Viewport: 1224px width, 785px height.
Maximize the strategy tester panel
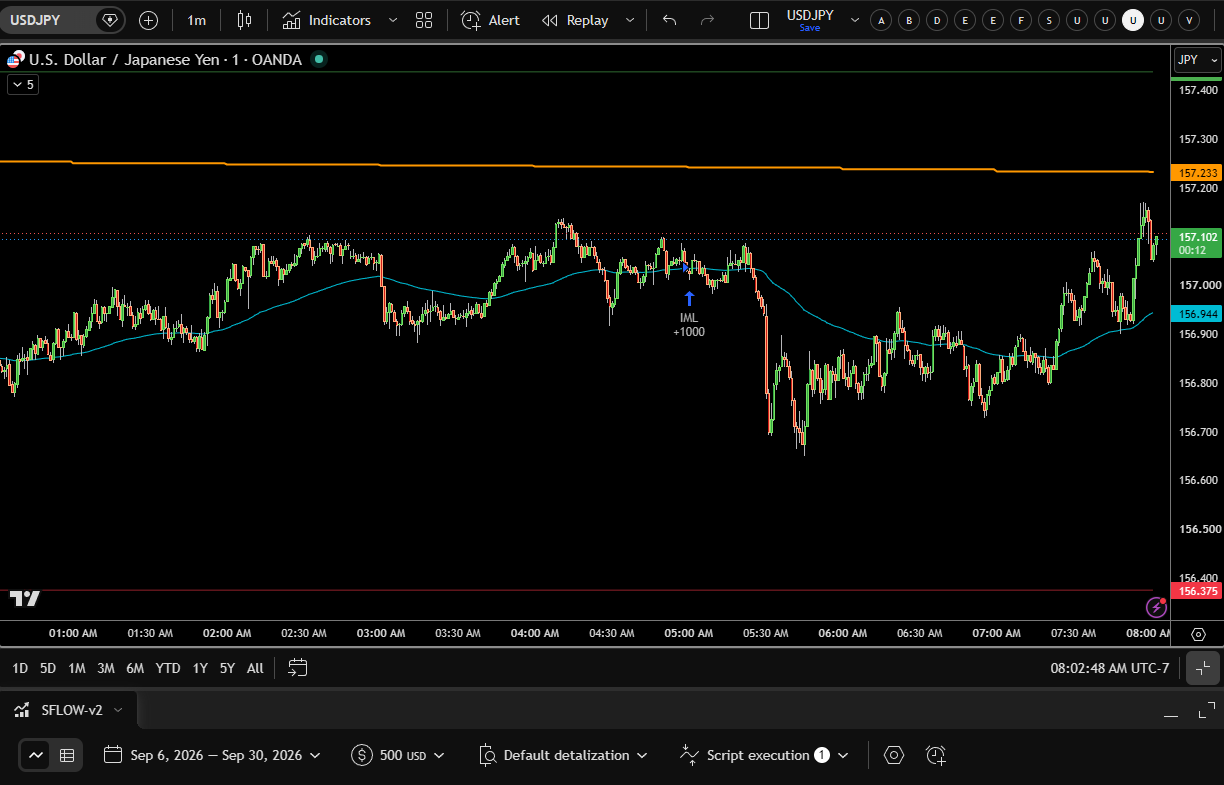point(1205,711)
